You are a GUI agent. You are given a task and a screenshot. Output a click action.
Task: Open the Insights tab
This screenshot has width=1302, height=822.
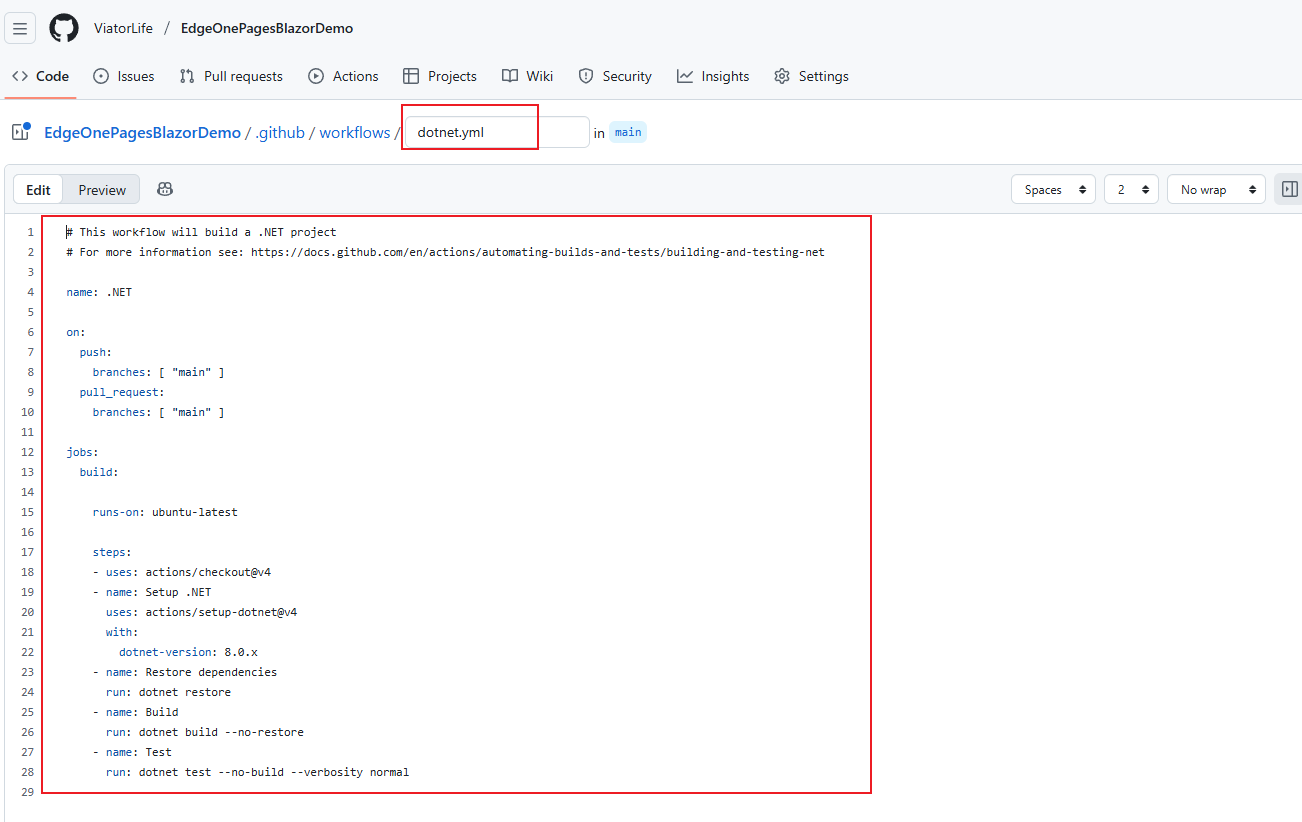coord(713,76)
